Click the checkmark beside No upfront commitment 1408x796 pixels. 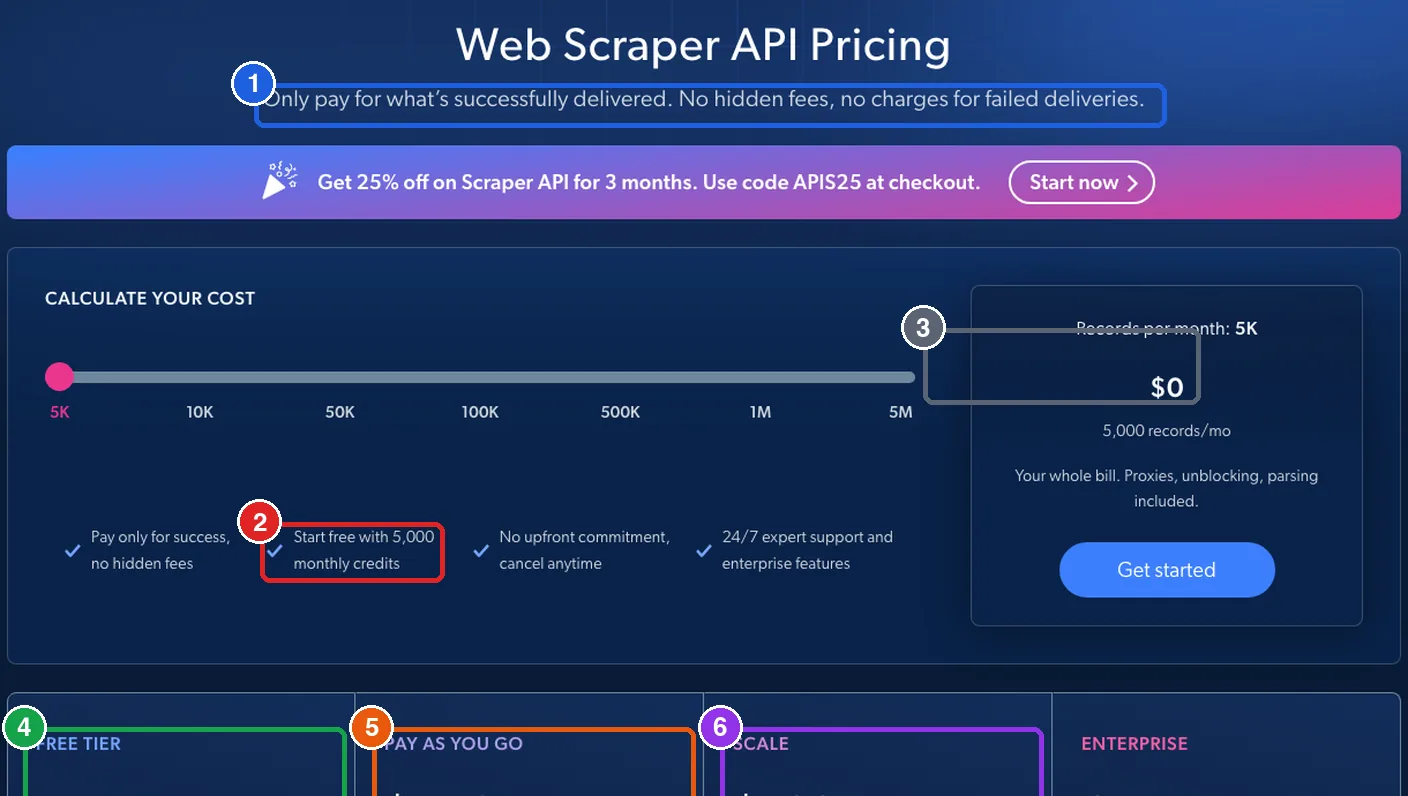481,550
